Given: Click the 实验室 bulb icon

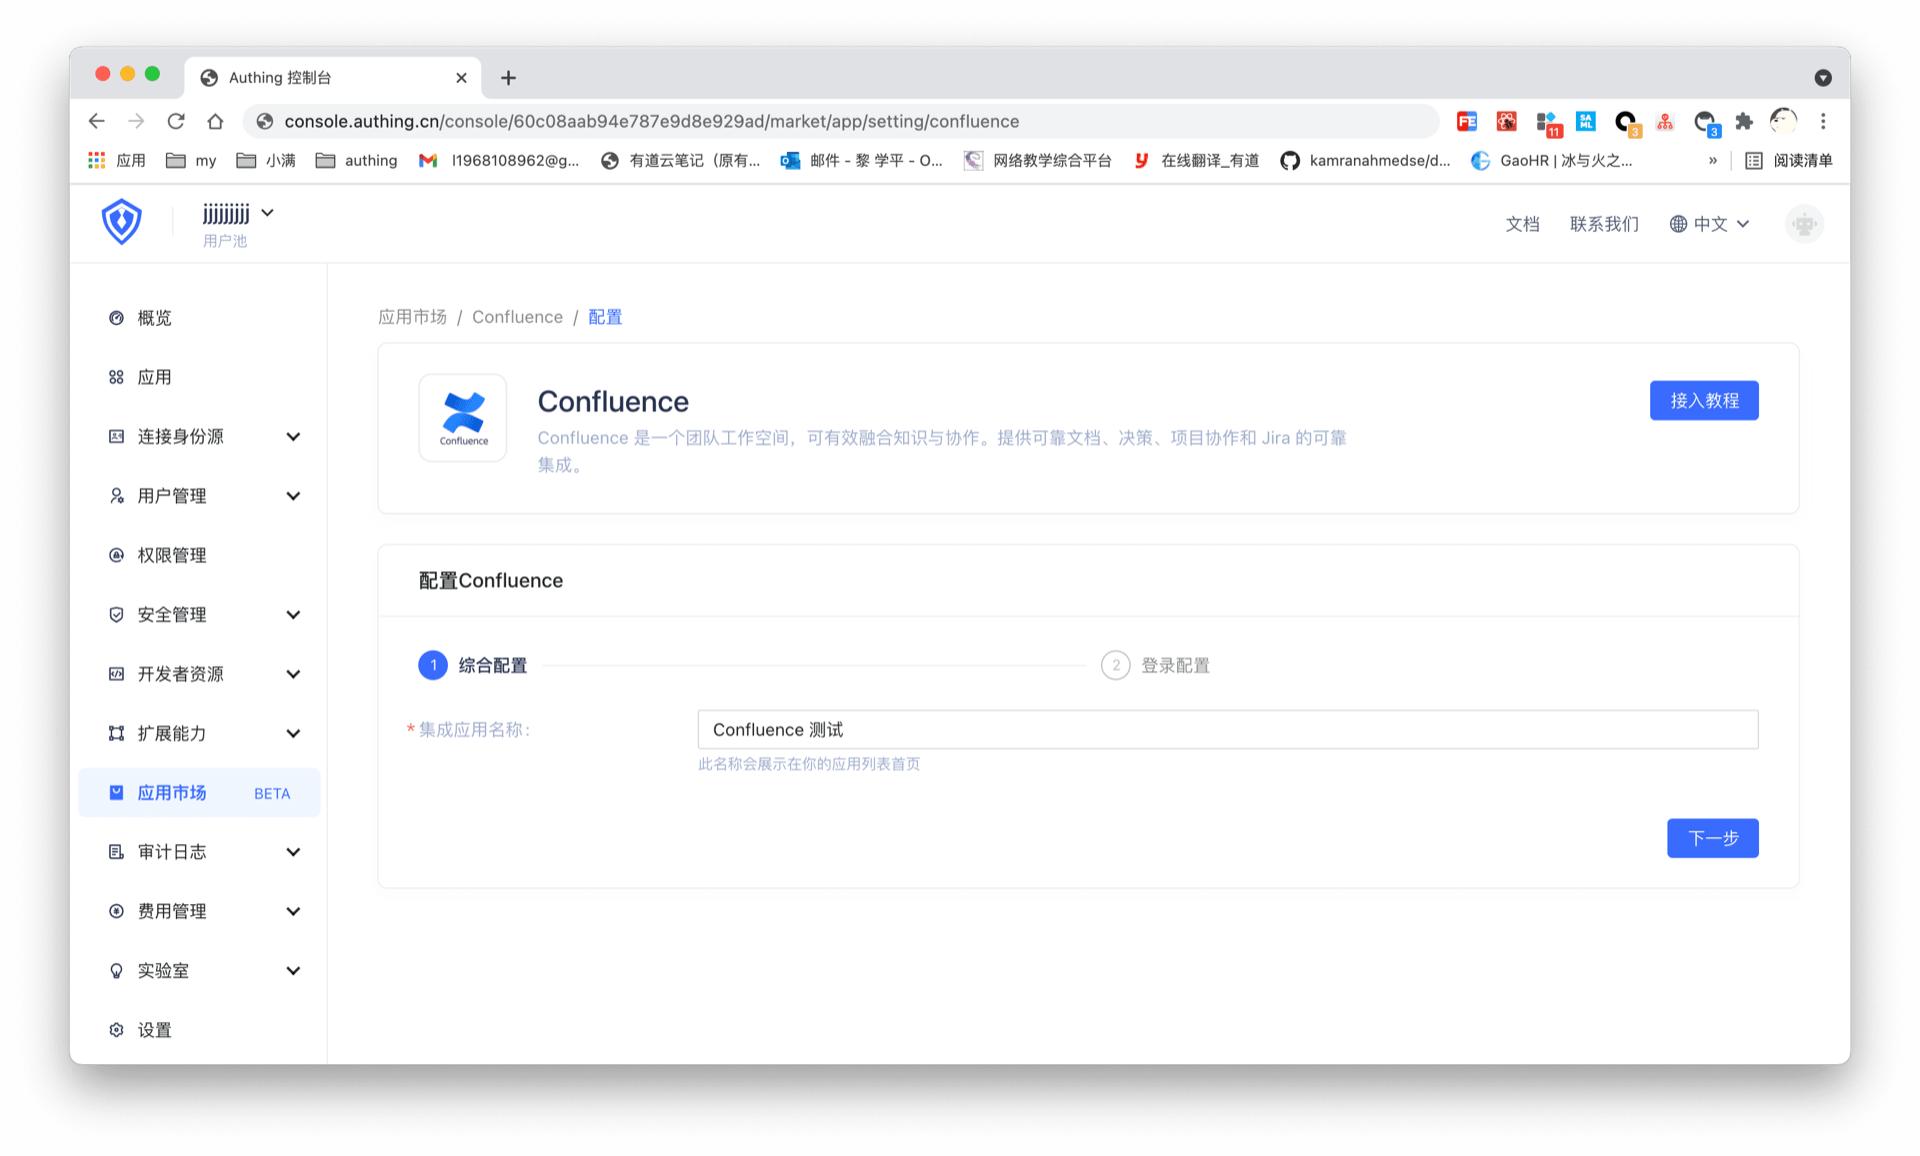Looking at the screenshot, I should 116,971.
